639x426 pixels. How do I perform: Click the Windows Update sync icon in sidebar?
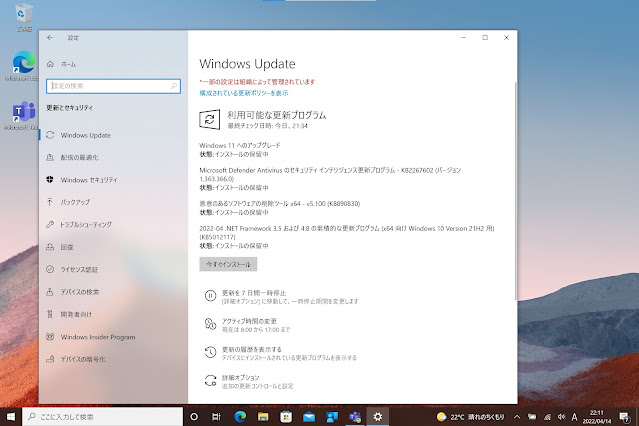[50, 135]
